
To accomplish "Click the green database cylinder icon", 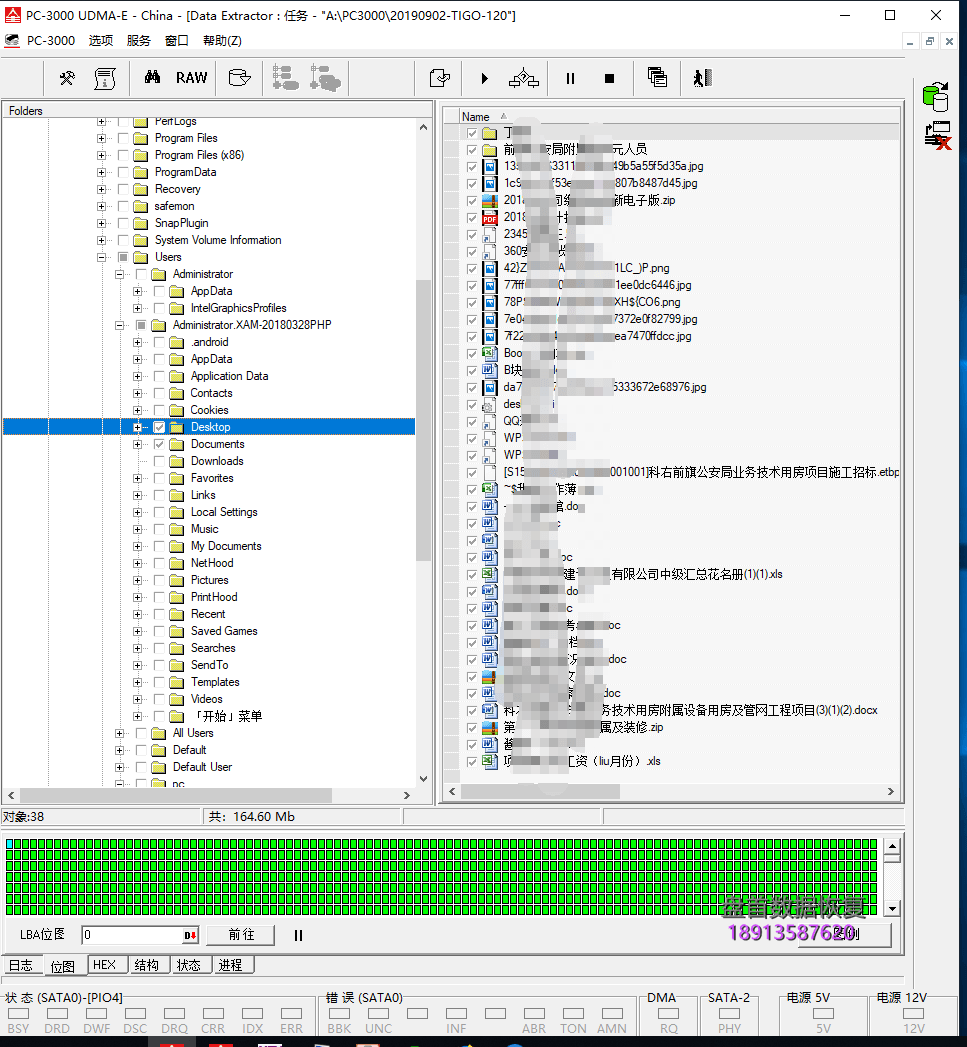I will pyautogui.click(x=936, y=97).
